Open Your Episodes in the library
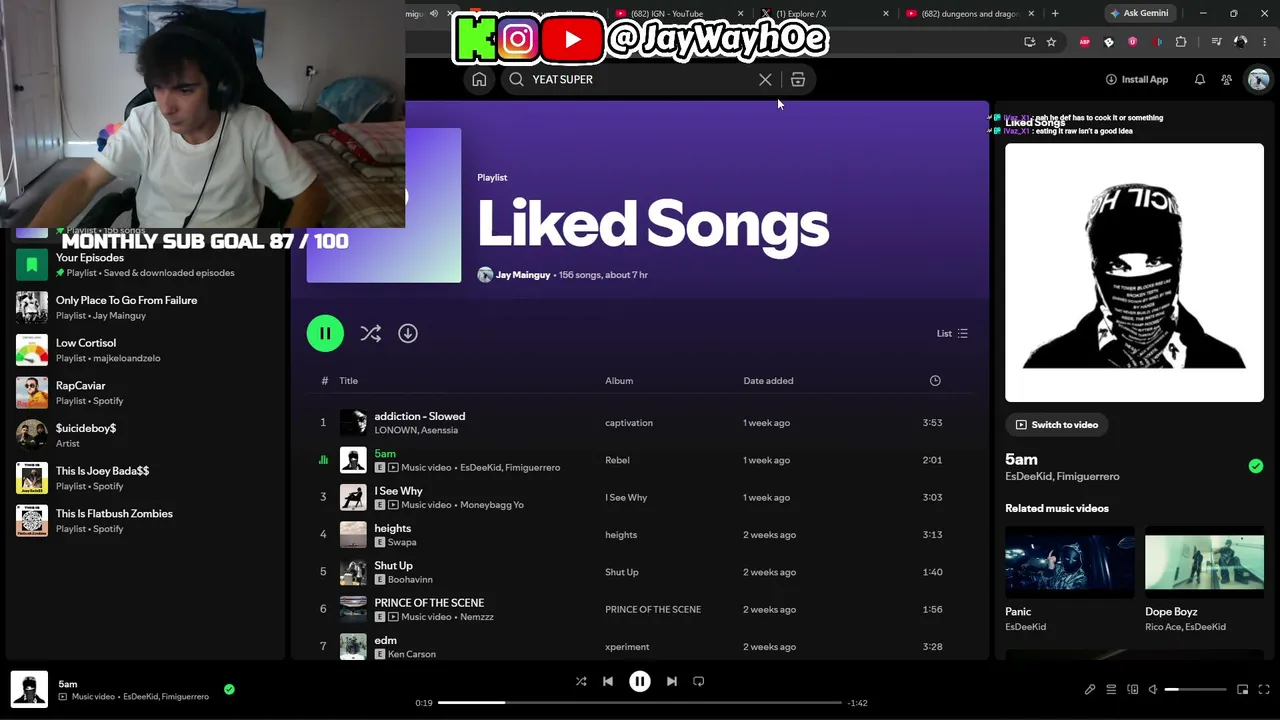This screenshot has height=720, width=1280. tap(145, 265)
